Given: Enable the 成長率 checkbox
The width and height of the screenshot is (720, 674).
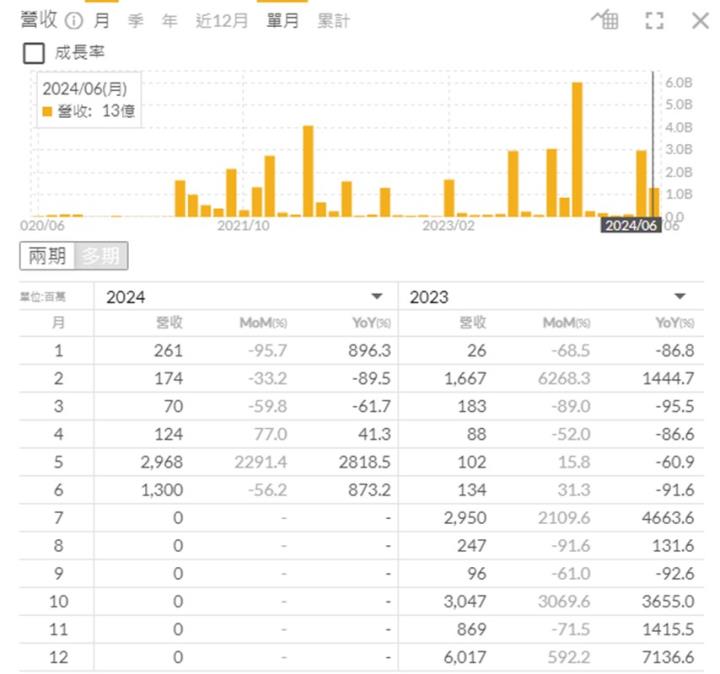Looking at the screenshot, I should (x=33, y=53).
